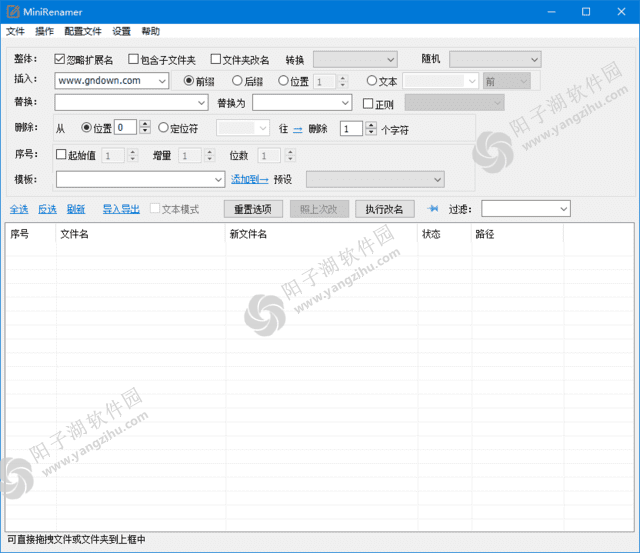This screenshot has width=640, height=553.
Task: Click the delete position stepper showing 0
Action: 145,127
